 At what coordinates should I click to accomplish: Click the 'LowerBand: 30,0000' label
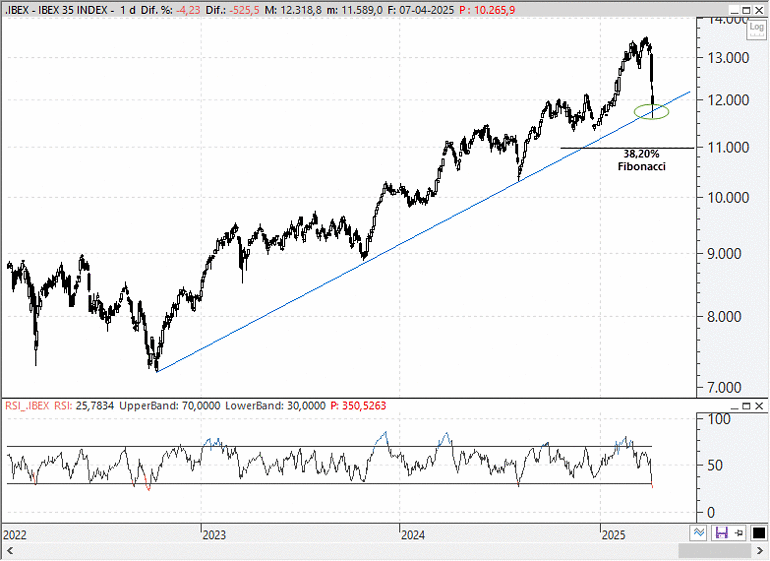click(x=275, y=406)
